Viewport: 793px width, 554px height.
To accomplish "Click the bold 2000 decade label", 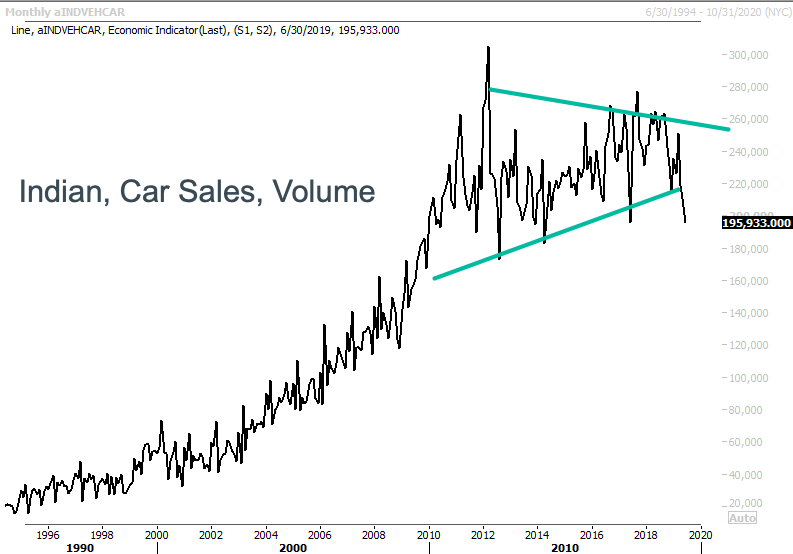I will pyautogui.click(x=293, y=548).
